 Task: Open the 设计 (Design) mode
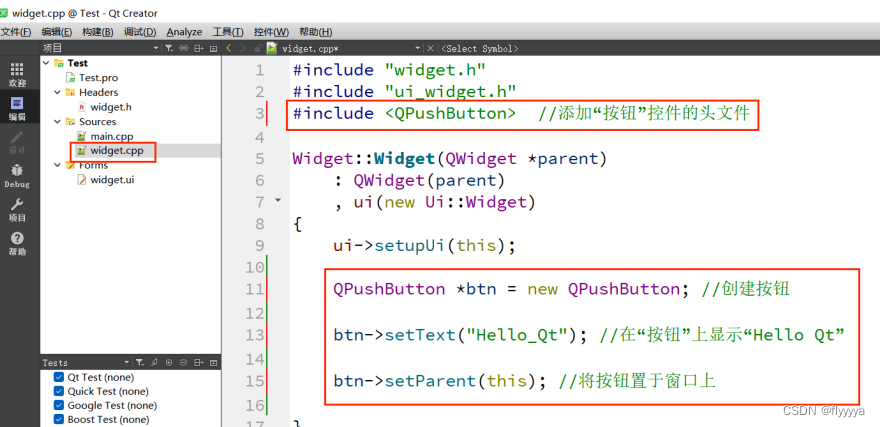pos(17,143)
